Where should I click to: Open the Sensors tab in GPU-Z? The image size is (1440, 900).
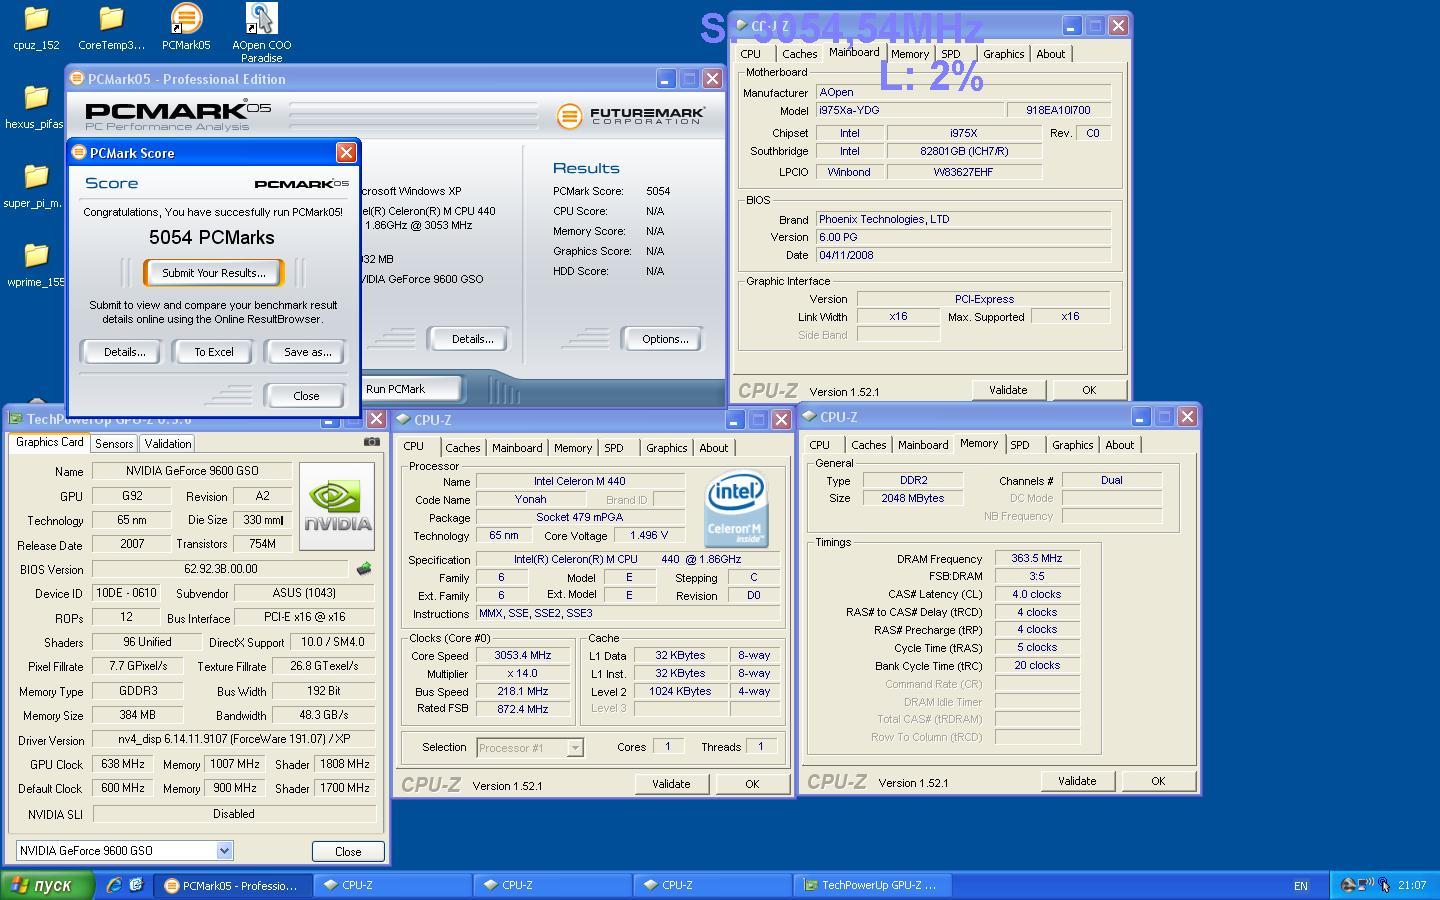(x=114, y=444)
